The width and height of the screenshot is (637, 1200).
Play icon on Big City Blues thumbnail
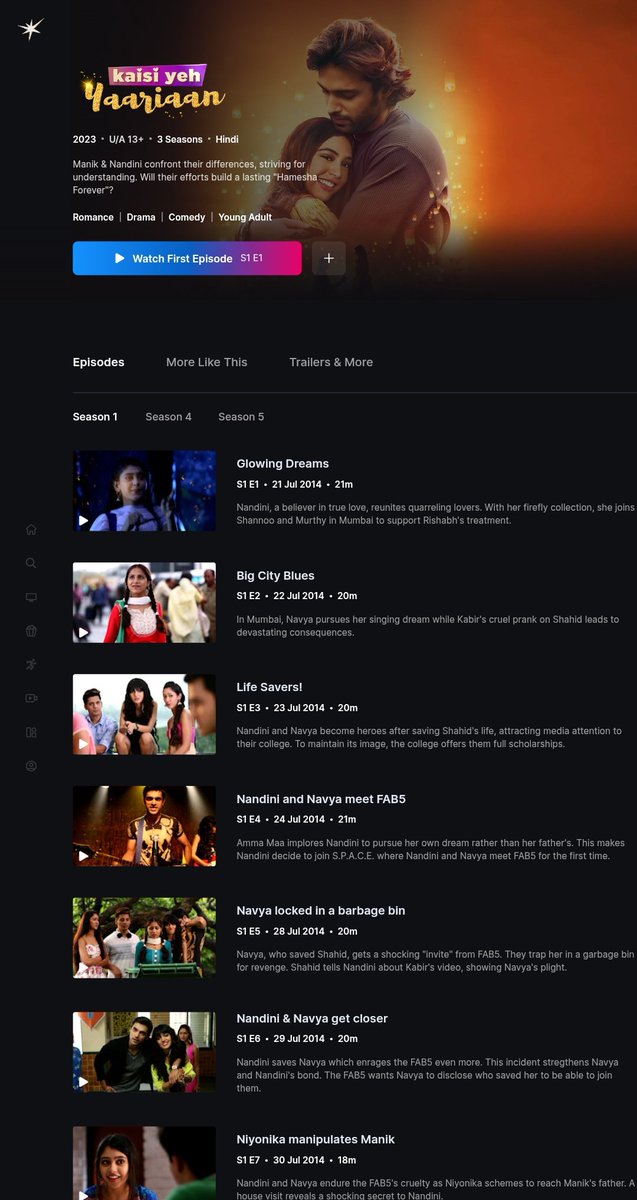pyautogui.click(x=84, y=632)
